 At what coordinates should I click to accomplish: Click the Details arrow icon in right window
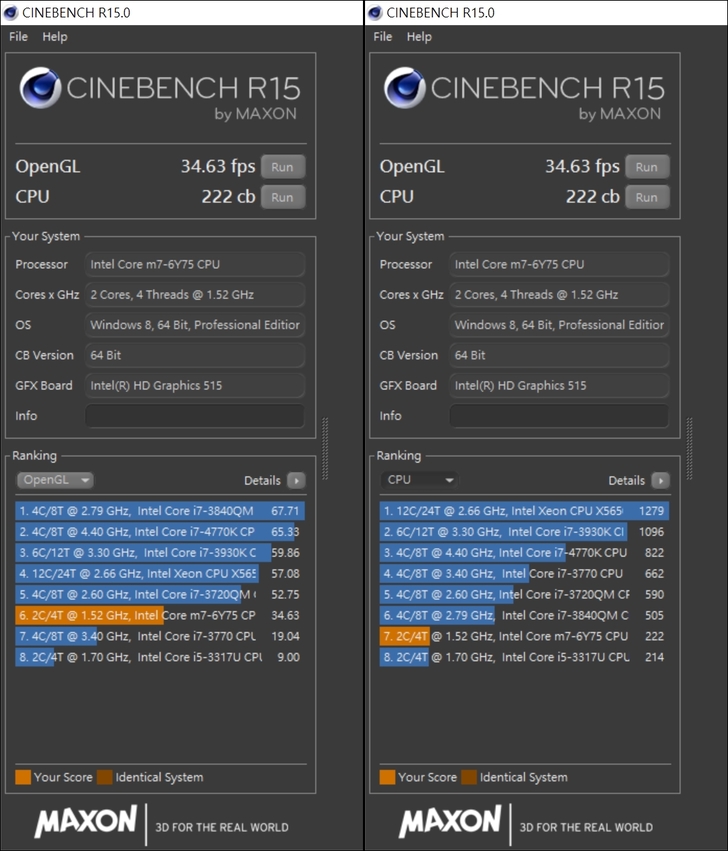[660, 480]
